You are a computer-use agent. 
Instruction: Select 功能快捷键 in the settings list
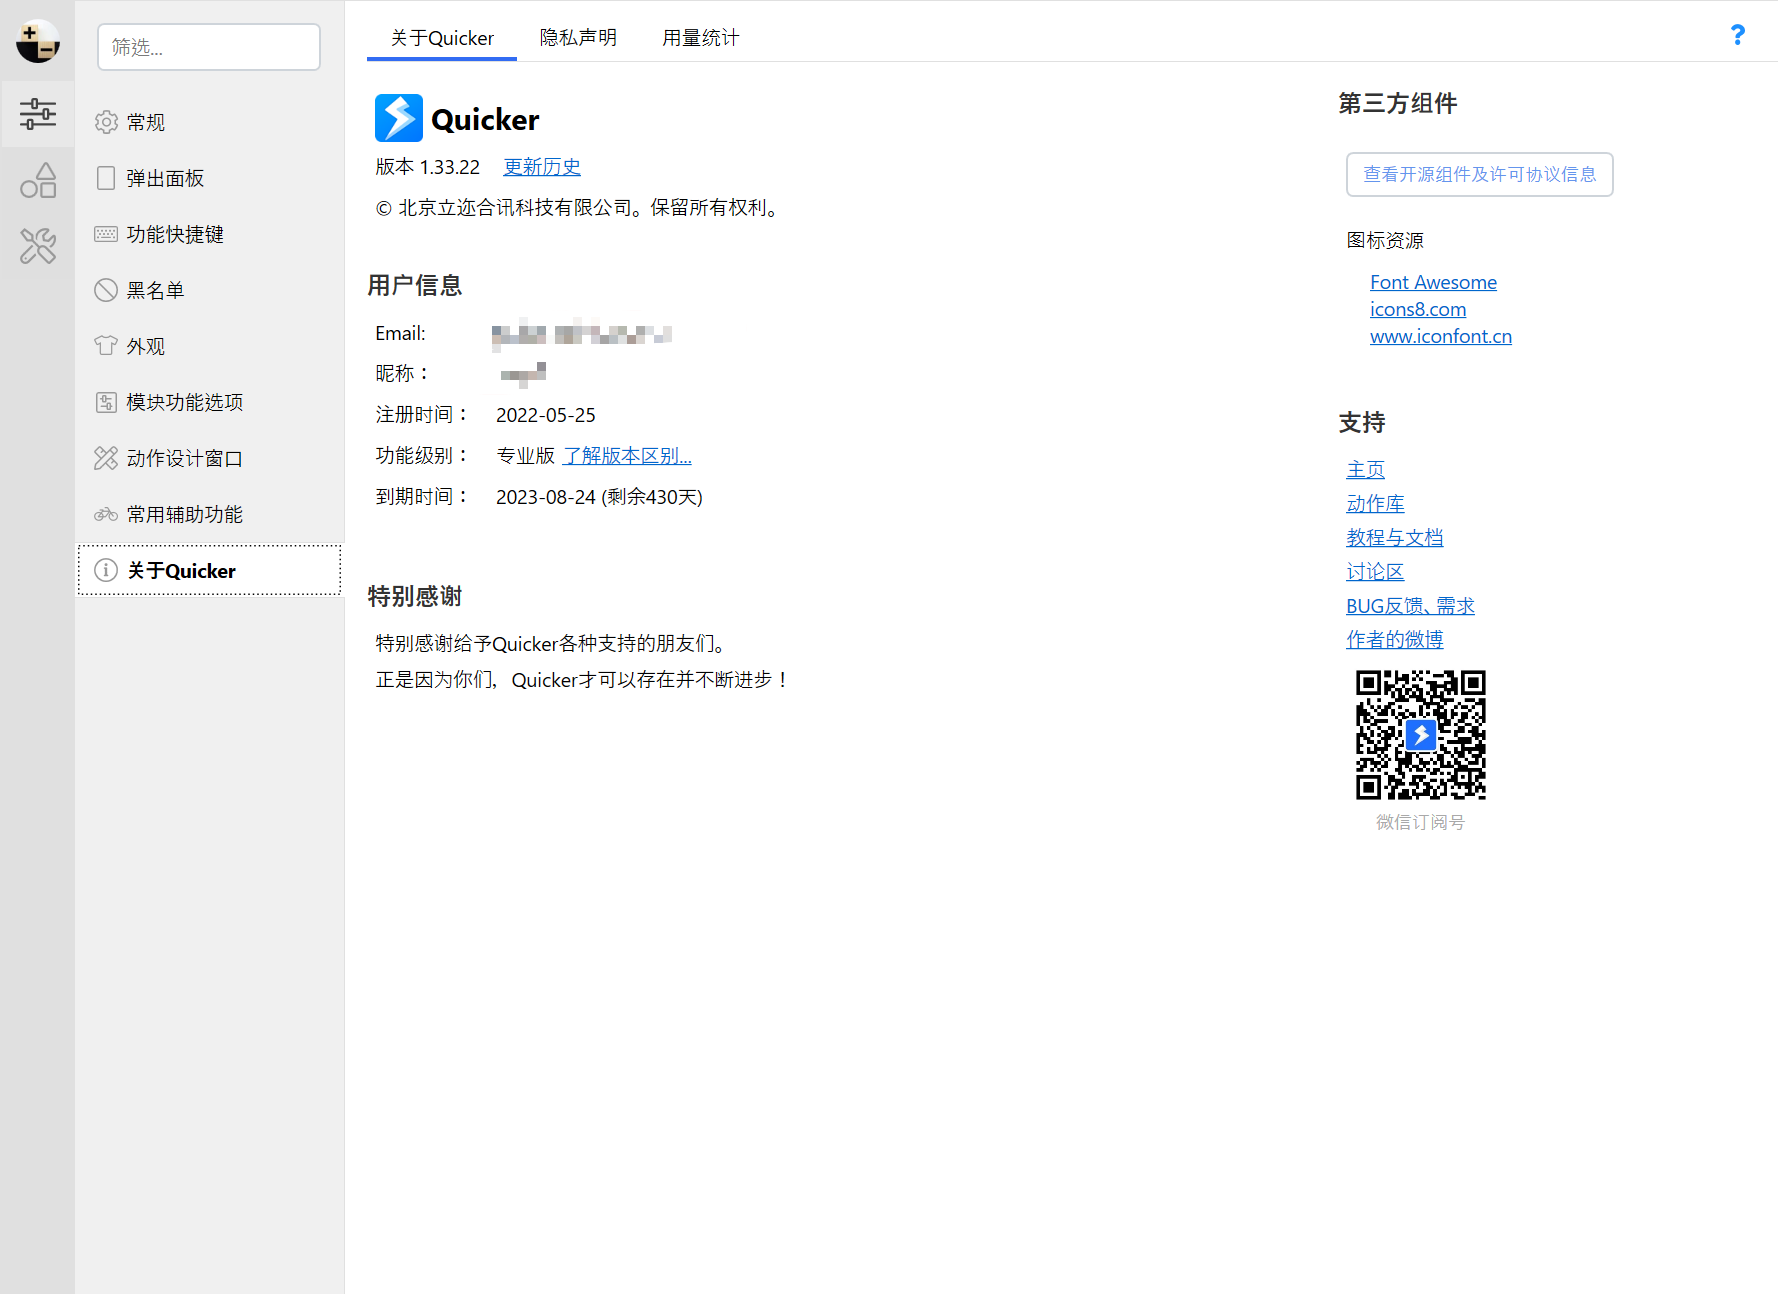210,234
